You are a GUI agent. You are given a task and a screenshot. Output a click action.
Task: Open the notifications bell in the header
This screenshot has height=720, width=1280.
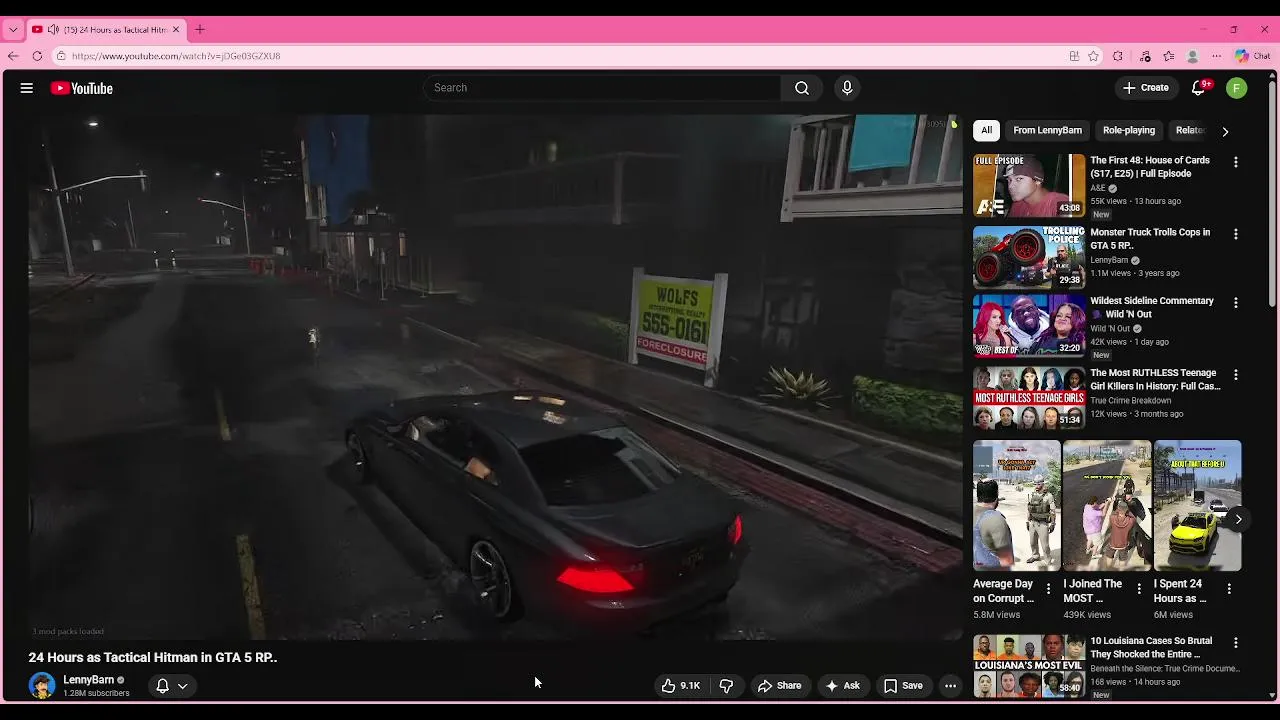(x=1199, y=88)
